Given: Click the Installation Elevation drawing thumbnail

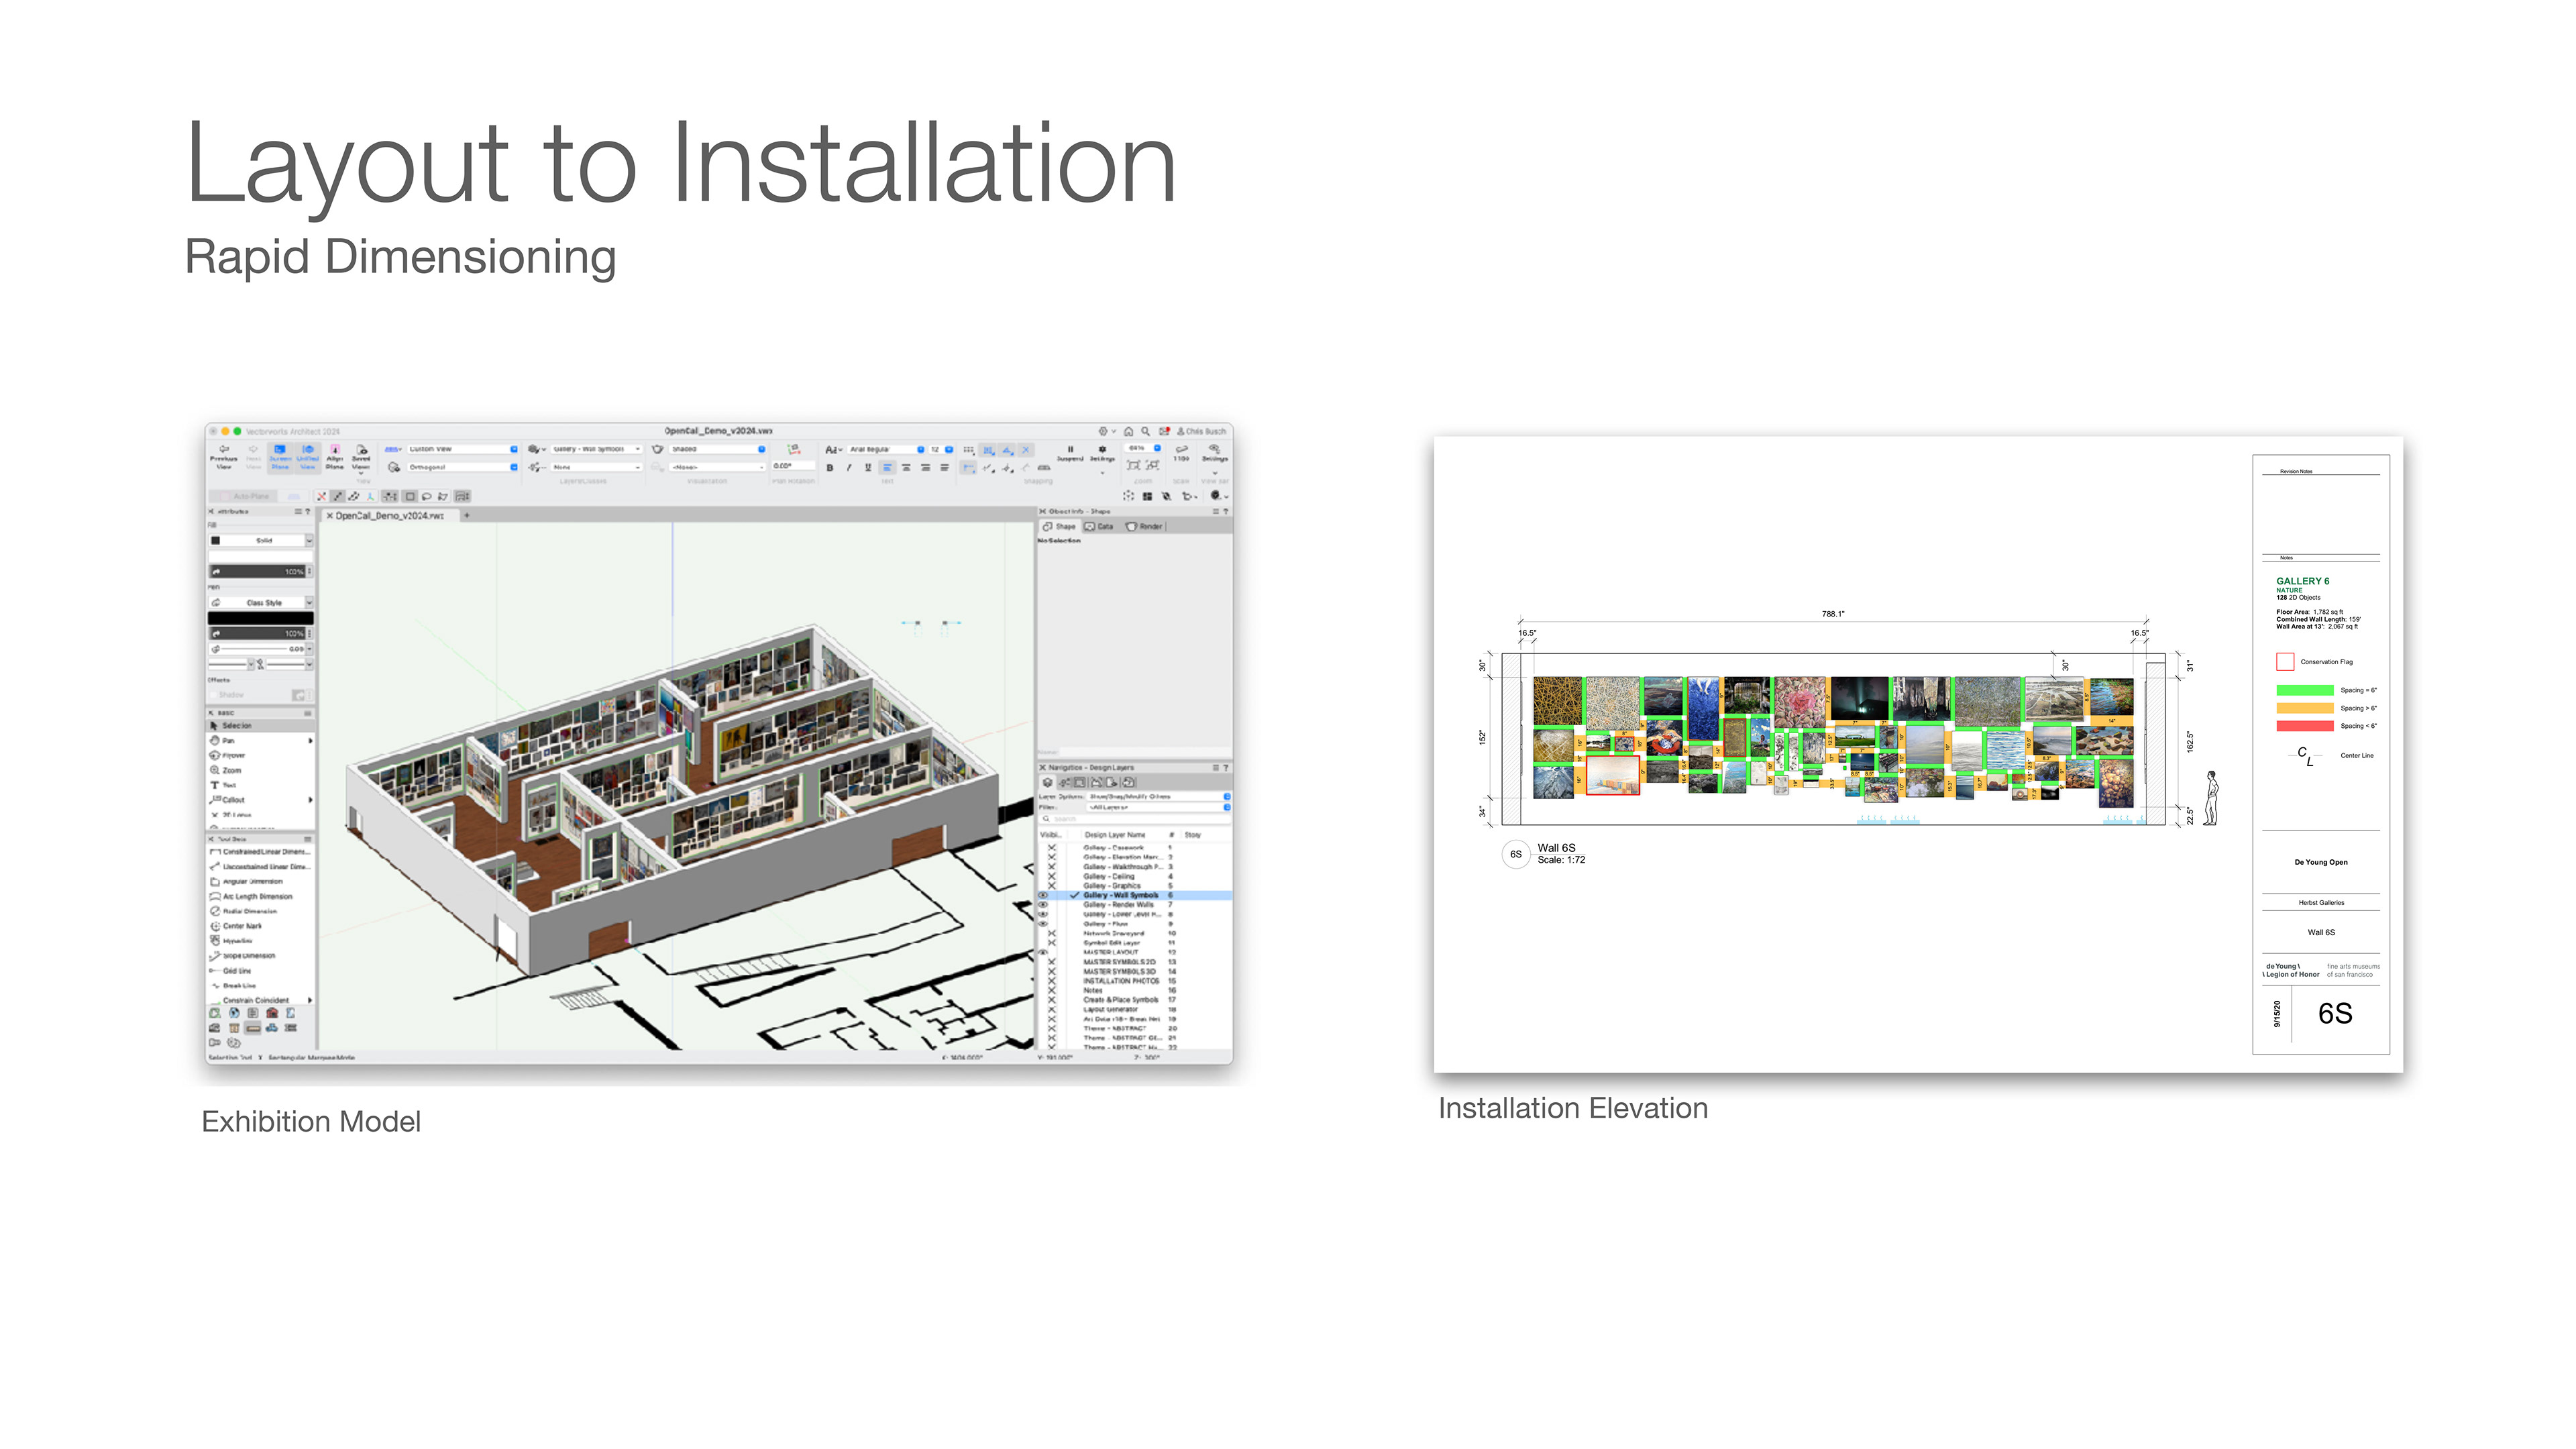Looking at the screenshot, I should pyautogui.click(x=1918, y=755).
